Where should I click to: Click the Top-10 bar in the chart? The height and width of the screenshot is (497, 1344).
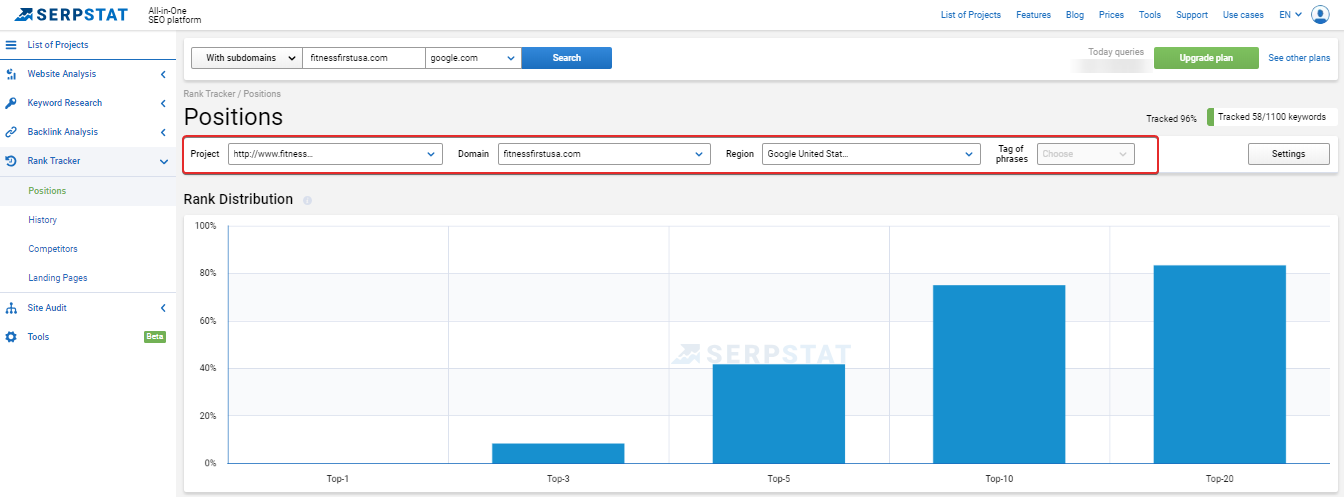click(999, 374)
